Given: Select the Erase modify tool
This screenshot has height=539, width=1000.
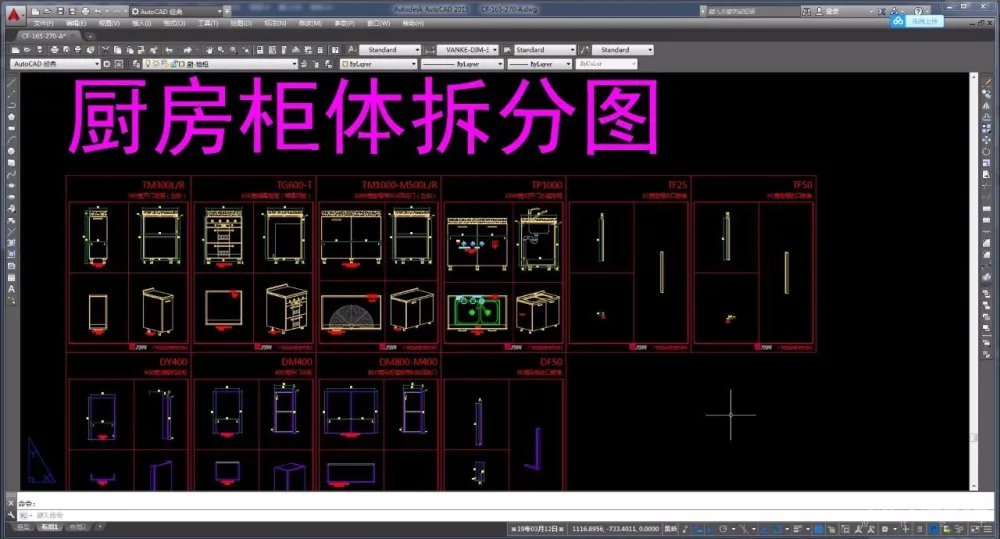Looking at the screenshot, I should 987,82.
